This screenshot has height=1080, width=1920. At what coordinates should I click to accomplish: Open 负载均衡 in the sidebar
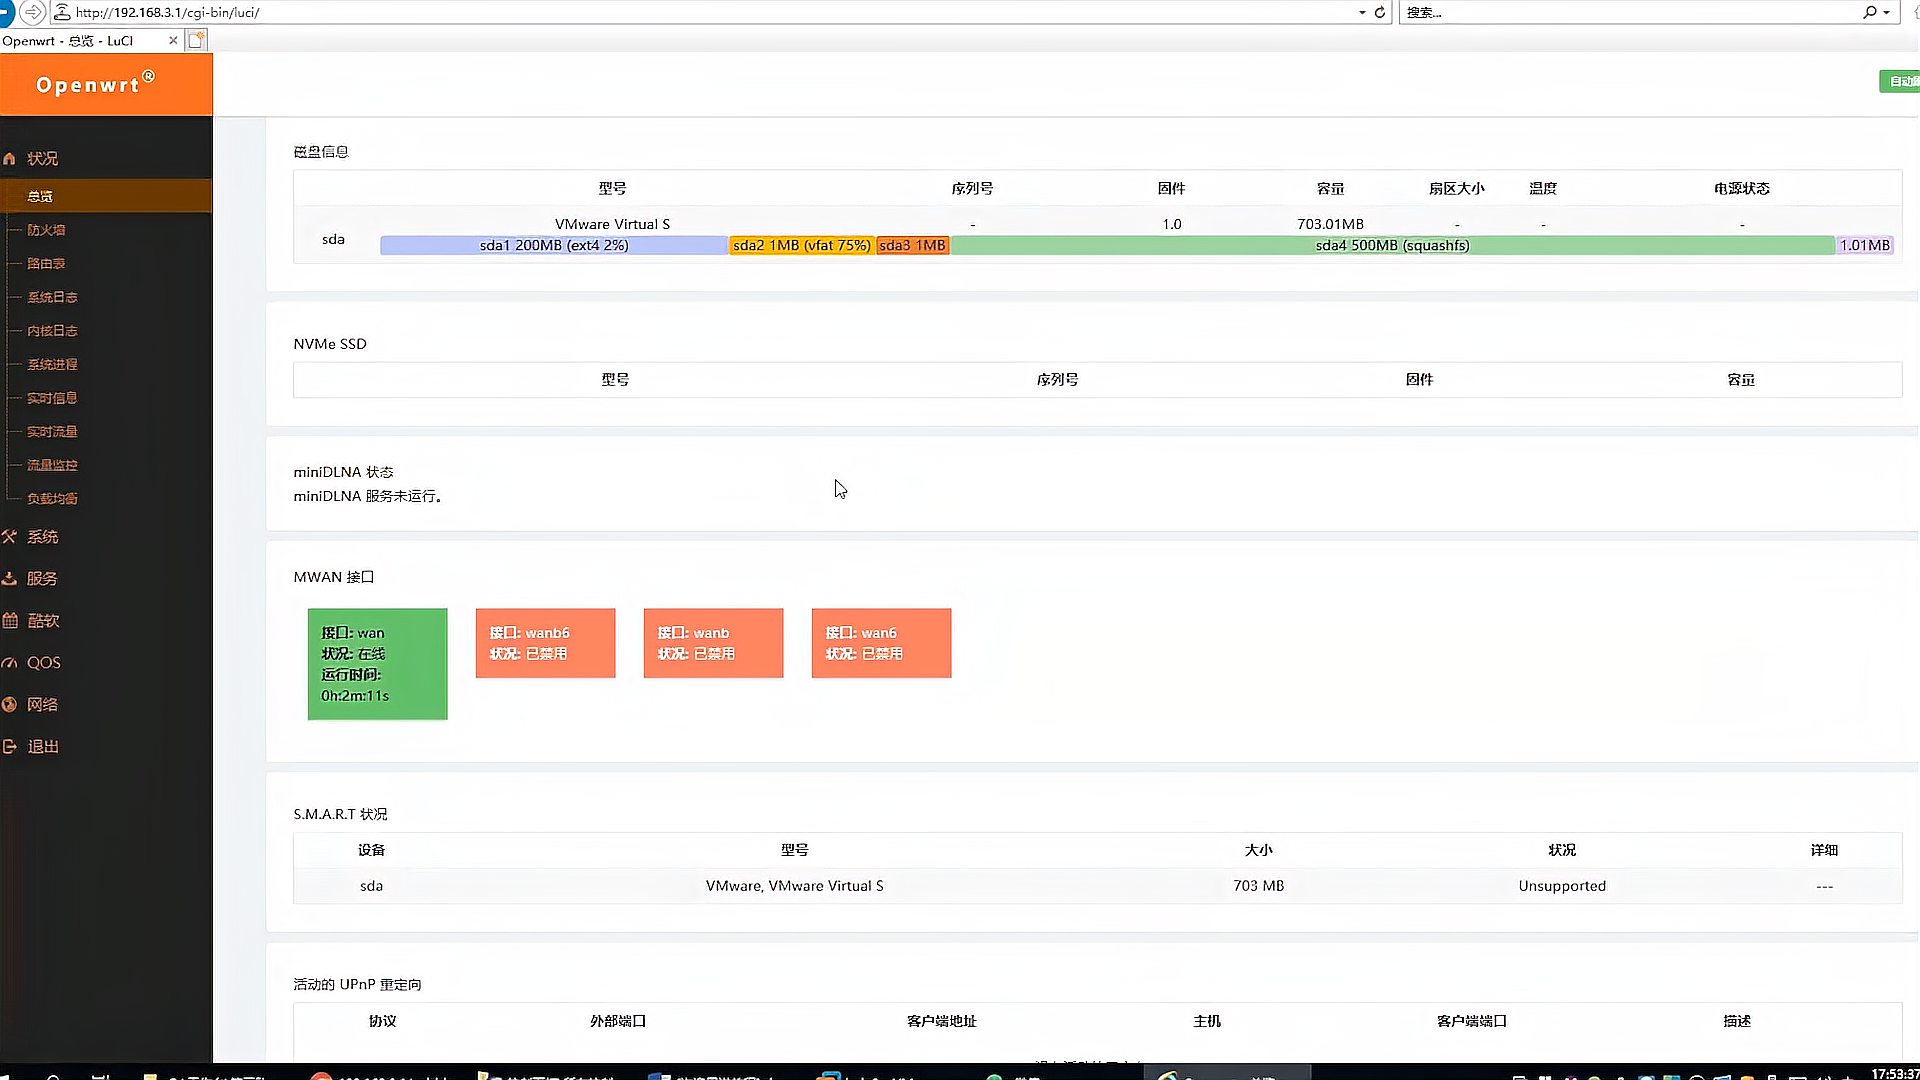(x=52, y=499)
